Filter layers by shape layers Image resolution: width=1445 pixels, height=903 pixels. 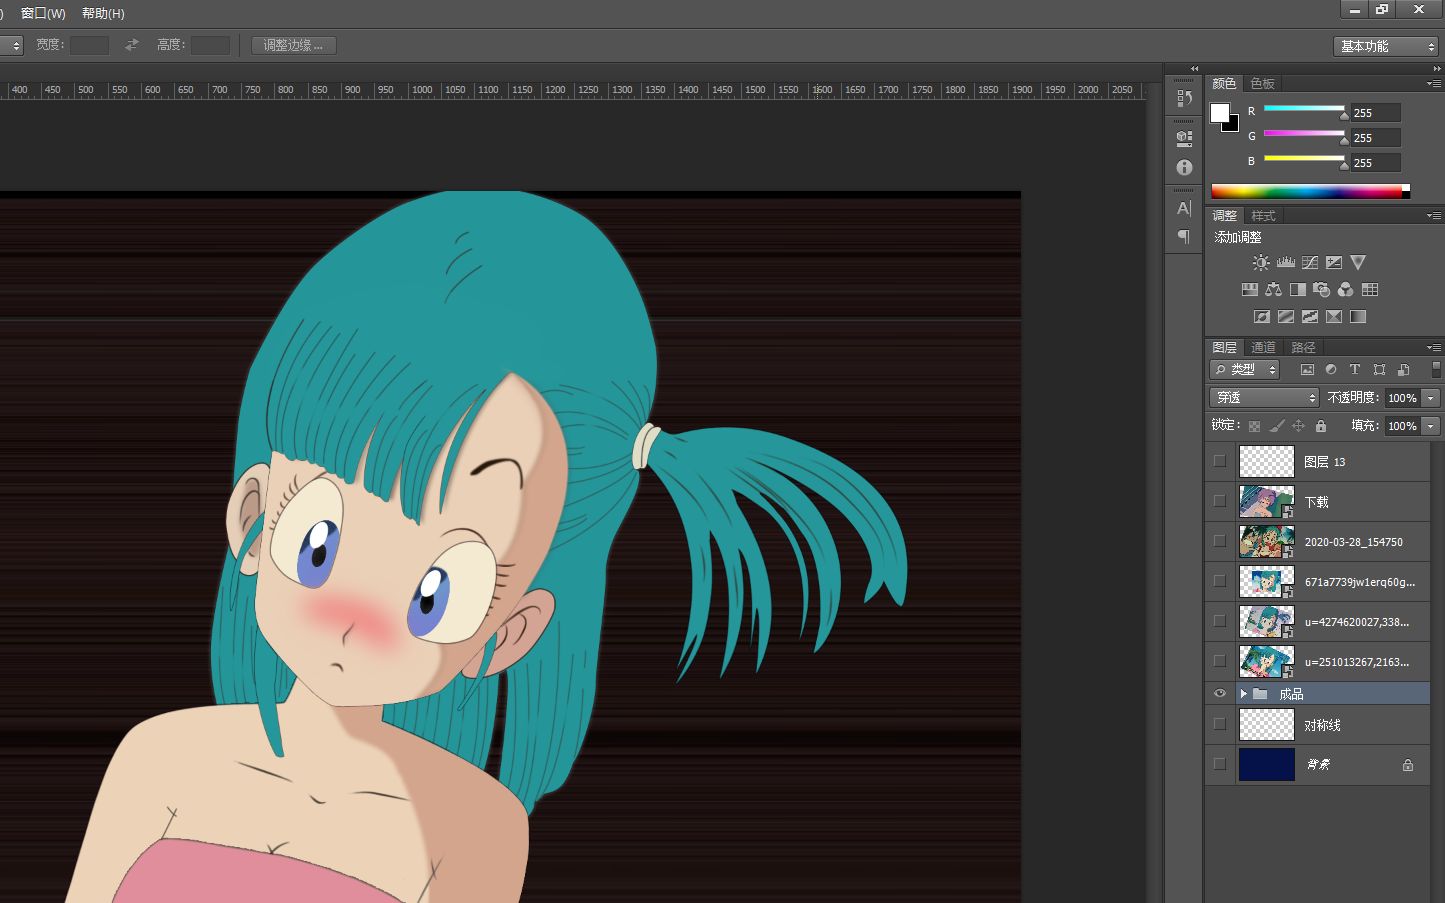click(x=1379, y=370)
